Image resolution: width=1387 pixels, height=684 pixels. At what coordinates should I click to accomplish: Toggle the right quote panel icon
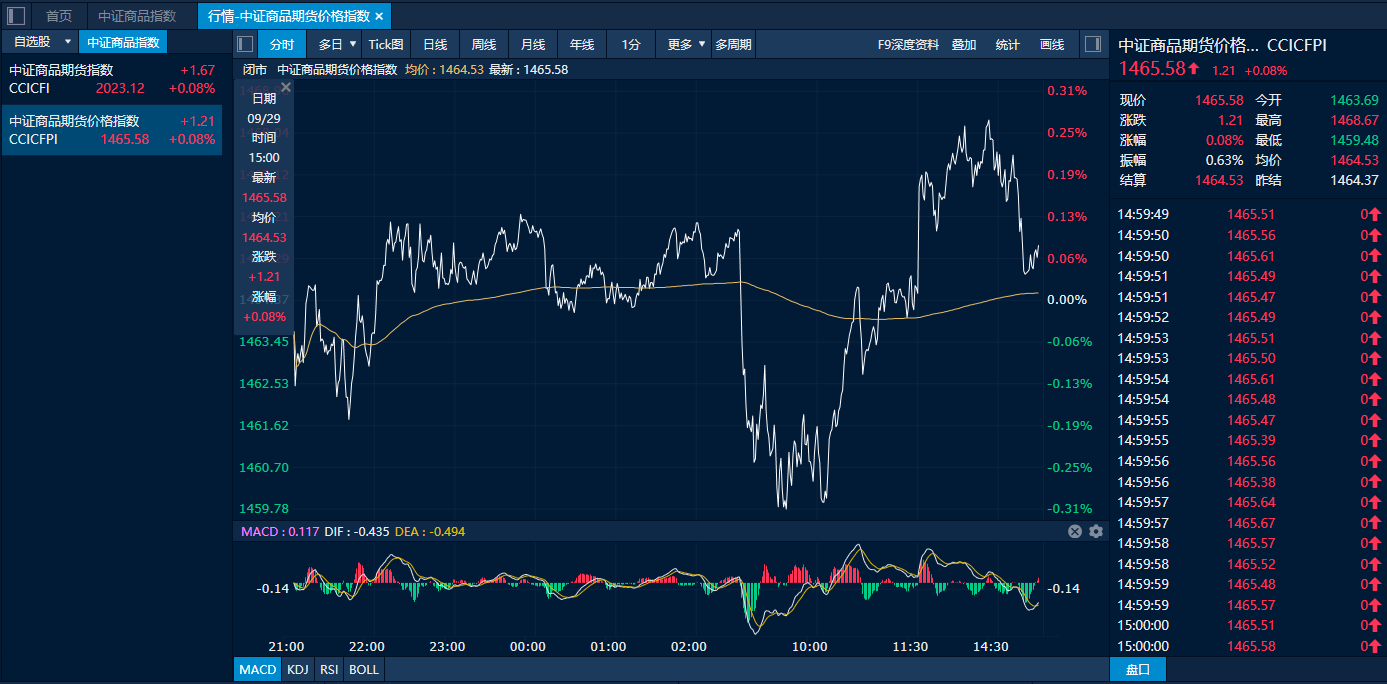coord(1093,44)
